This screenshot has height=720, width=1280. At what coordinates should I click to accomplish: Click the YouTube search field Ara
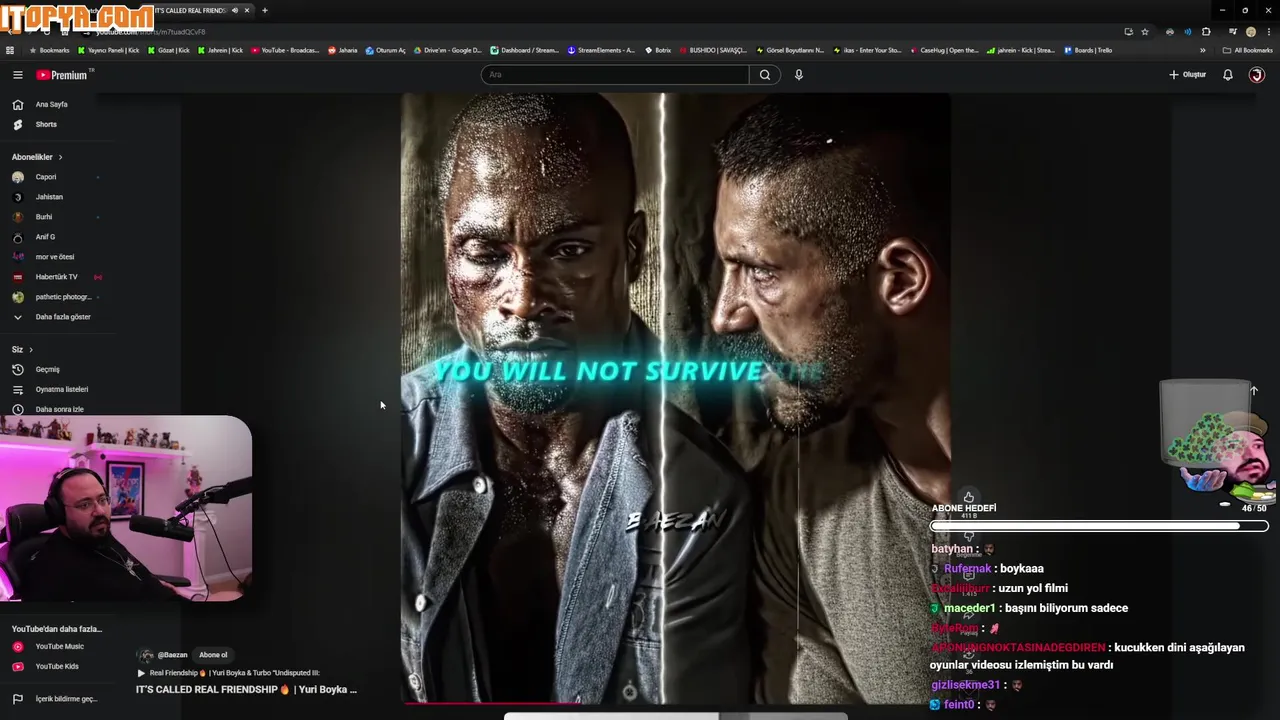614,75
